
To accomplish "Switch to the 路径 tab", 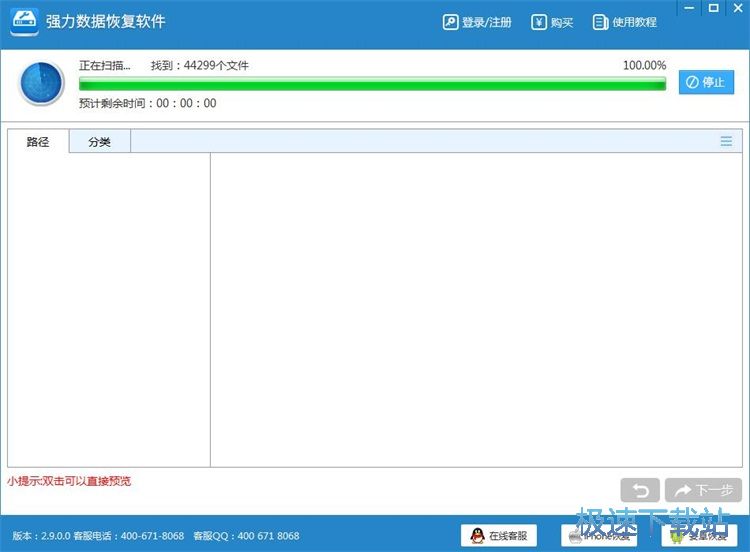I will (x=38, y=142).
